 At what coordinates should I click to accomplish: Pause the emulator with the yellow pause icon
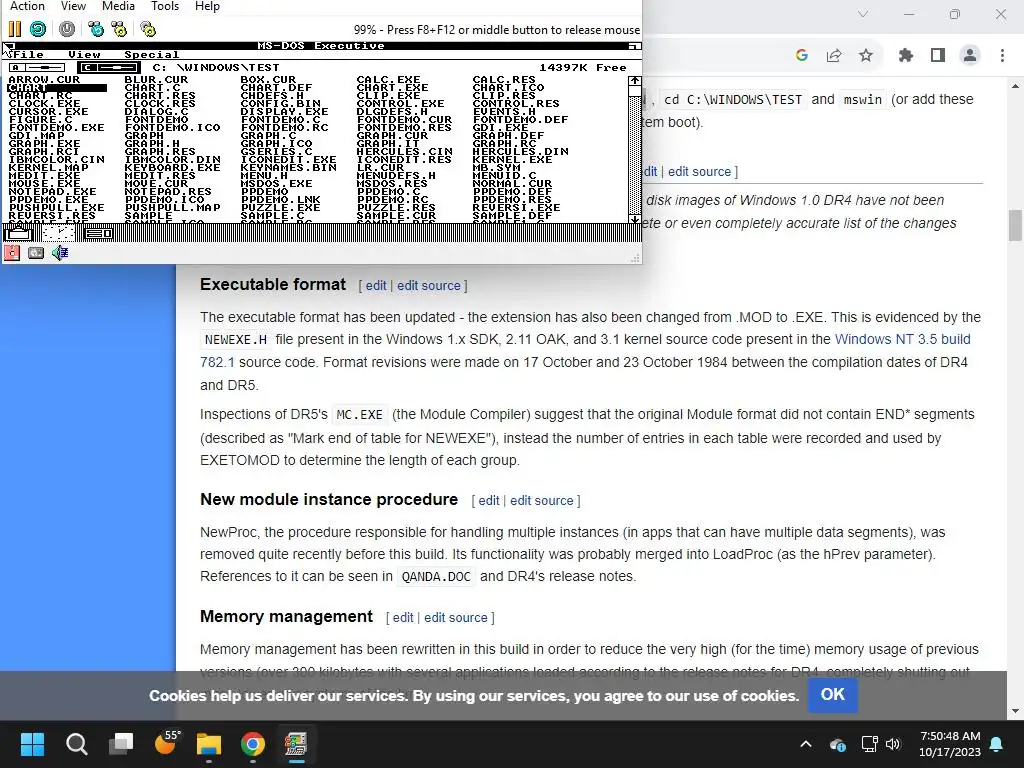[14, 29]
